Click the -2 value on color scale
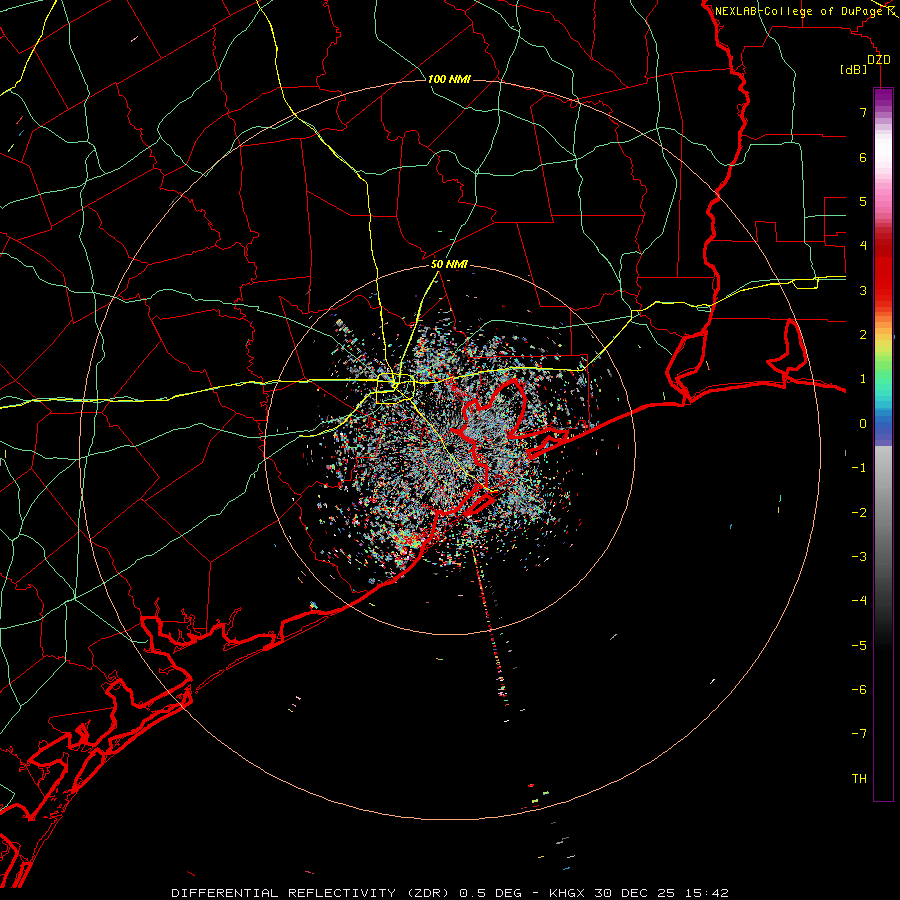Viewport: 900px width, 900px height. [x=859, y=513]
